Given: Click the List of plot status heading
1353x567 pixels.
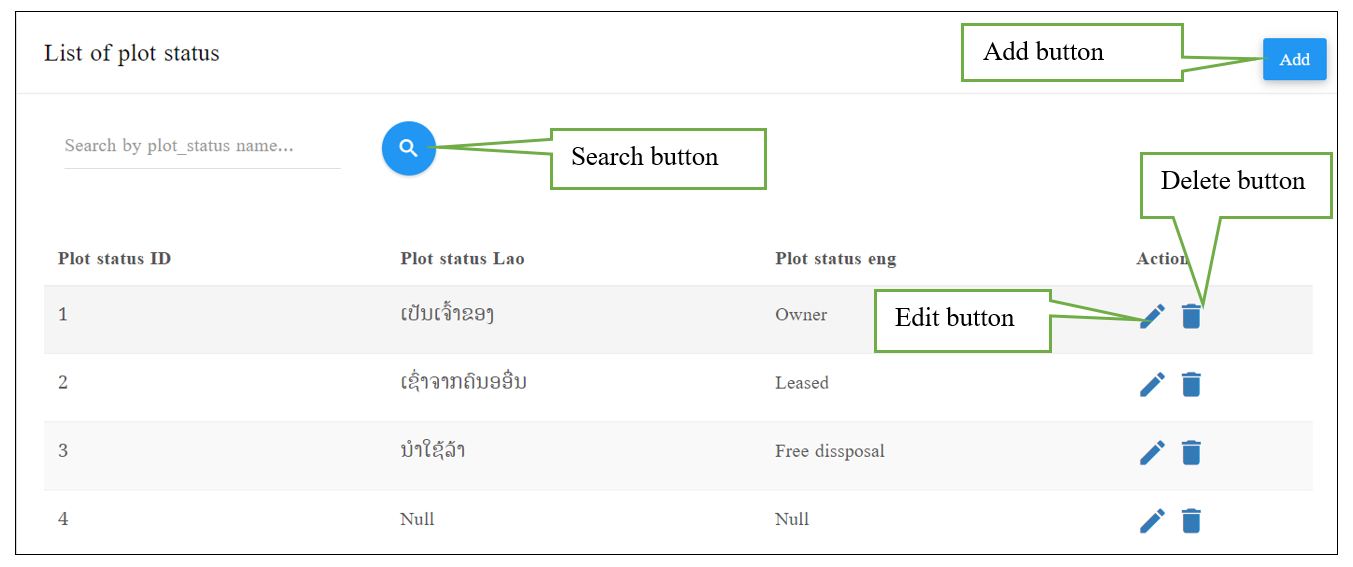Looking at the screenshot, I should 132,53.
